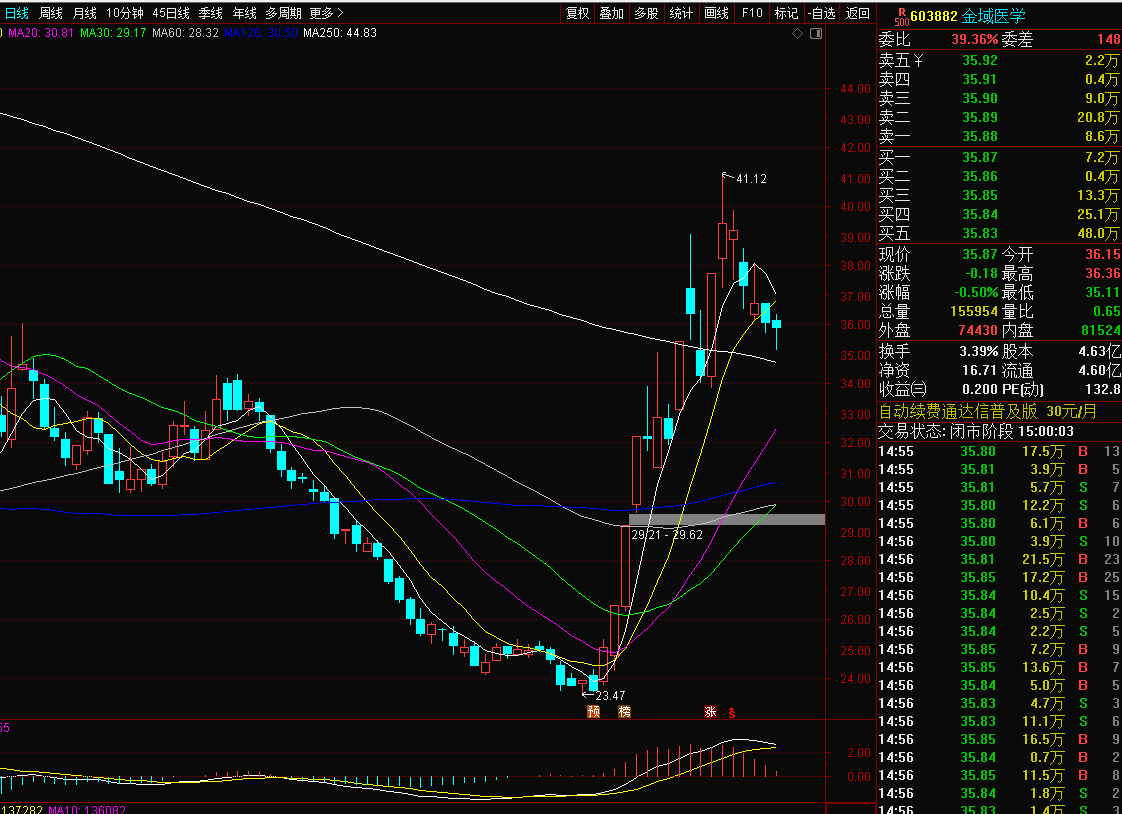Click the 复权 adjustment button
Viewport: 1122px width, 814px height.
[x=577, y=13]
